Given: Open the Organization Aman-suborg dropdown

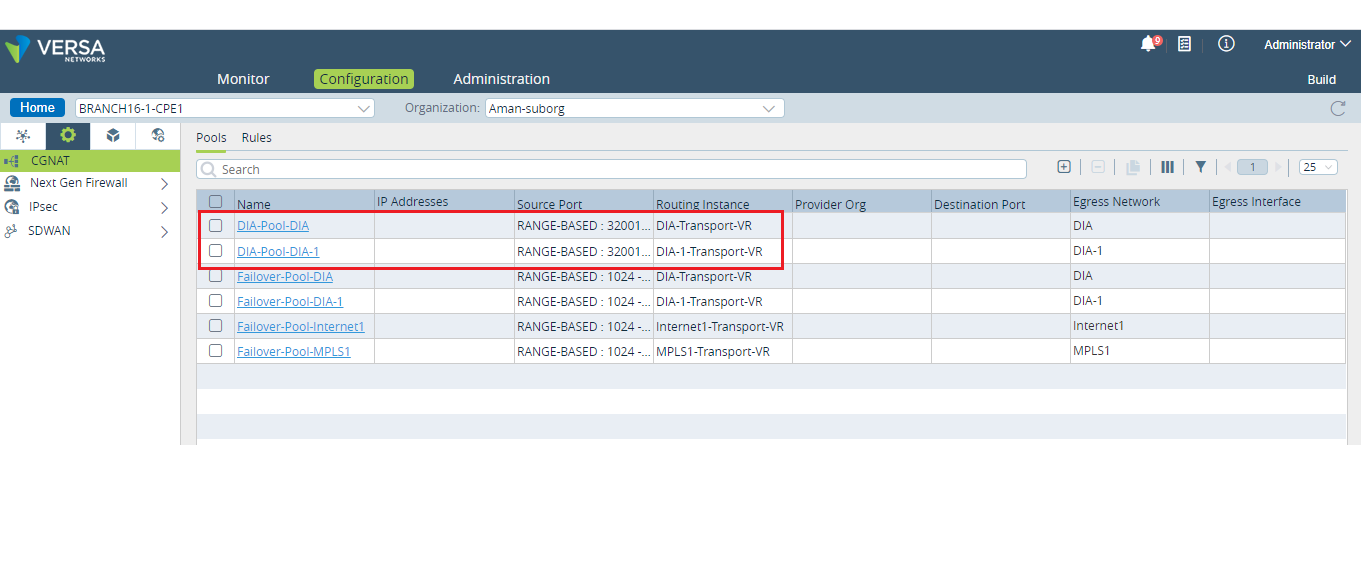Looking at the screenshot, I should tap(634, 108).
